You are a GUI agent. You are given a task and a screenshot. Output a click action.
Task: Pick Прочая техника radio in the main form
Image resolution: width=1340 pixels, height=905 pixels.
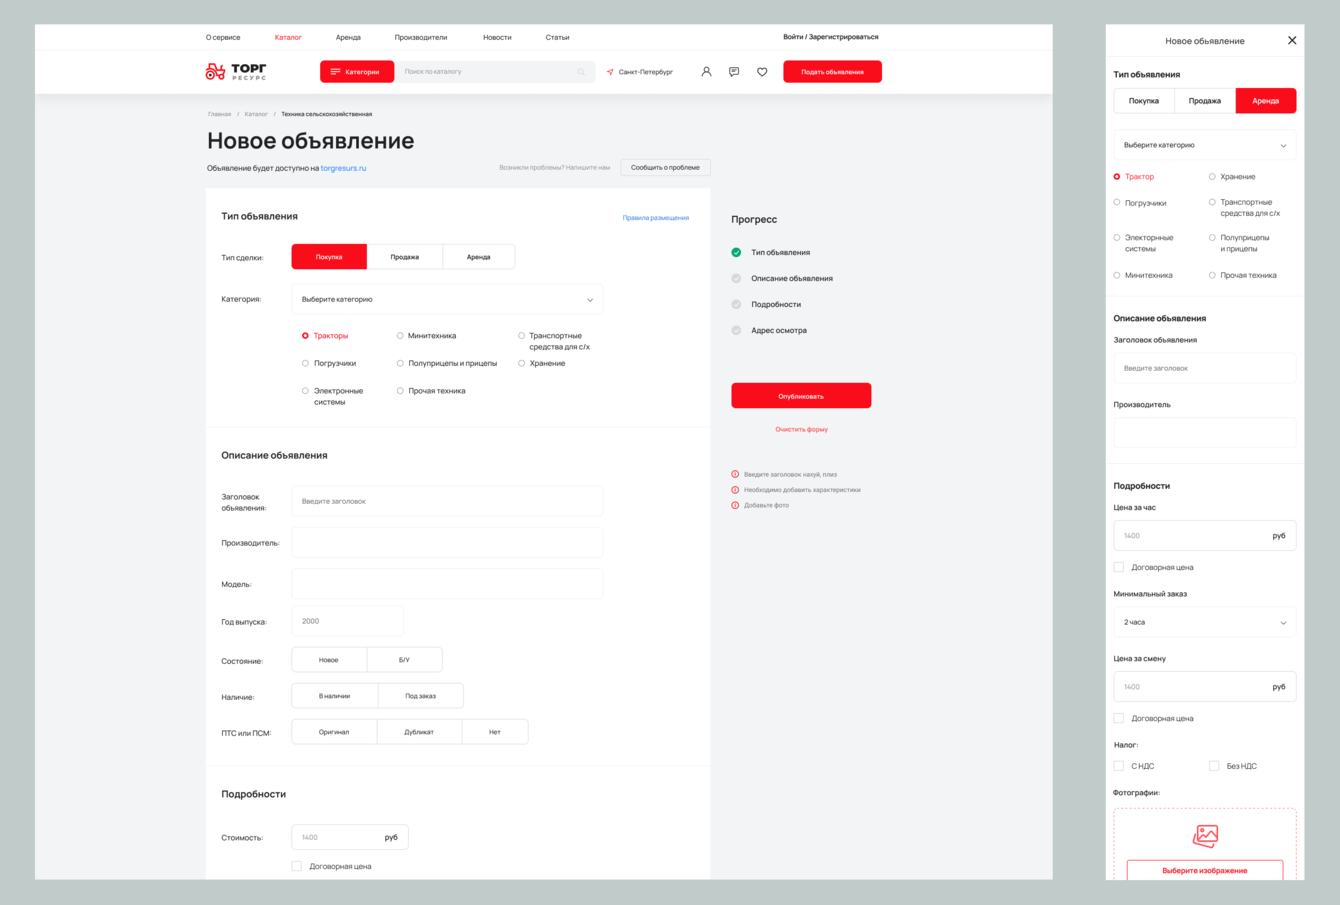[x=400, y=391]
